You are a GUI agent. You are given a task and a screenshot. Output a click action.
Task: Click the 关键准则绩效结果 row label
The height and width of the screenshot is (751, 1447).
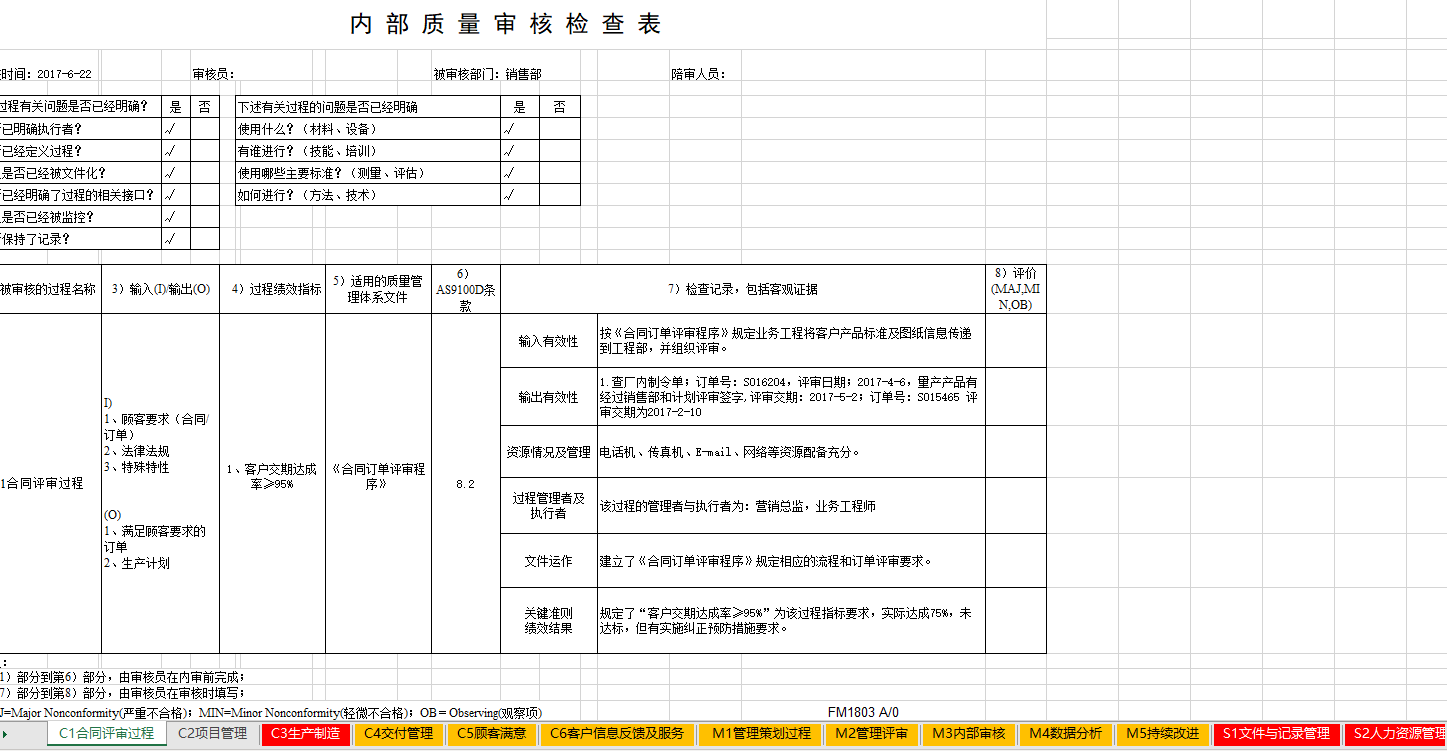pyautogui.click(x=548, y=621)
